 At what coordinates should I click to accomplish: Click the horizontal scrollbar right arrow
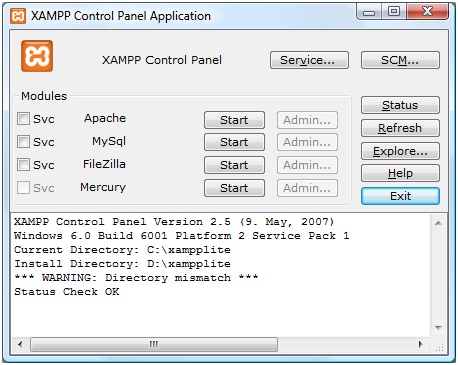tap(421, 344)
